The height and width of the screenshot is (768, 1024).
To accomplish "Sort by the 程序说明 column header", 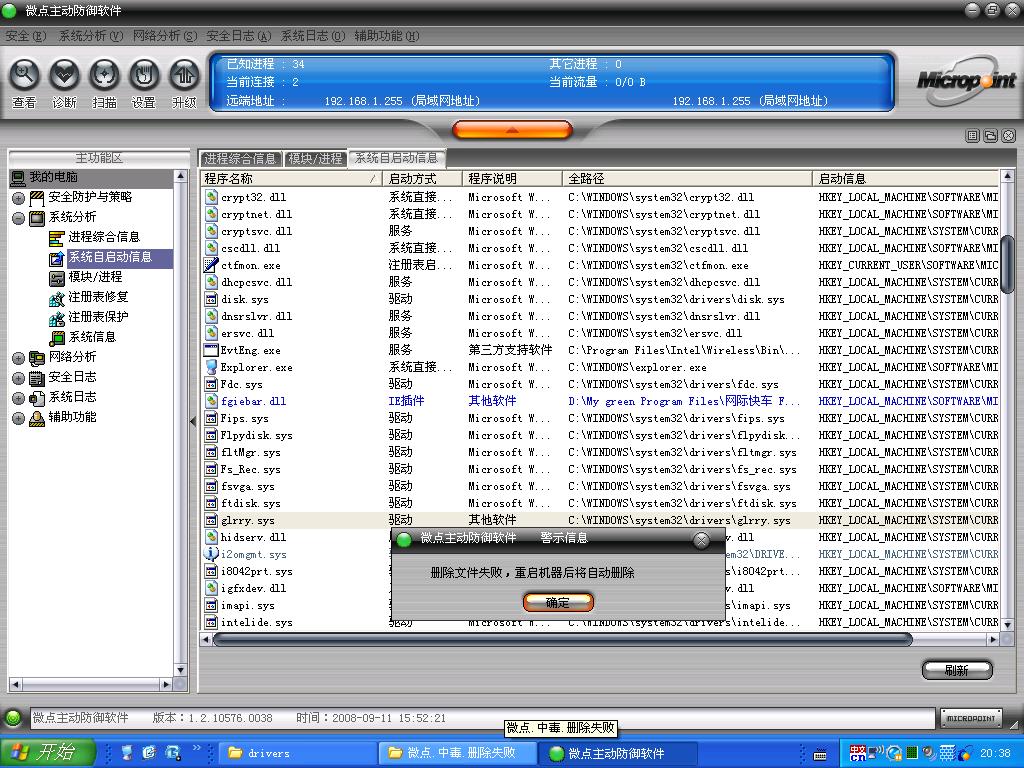I will (x=513, y=178).
